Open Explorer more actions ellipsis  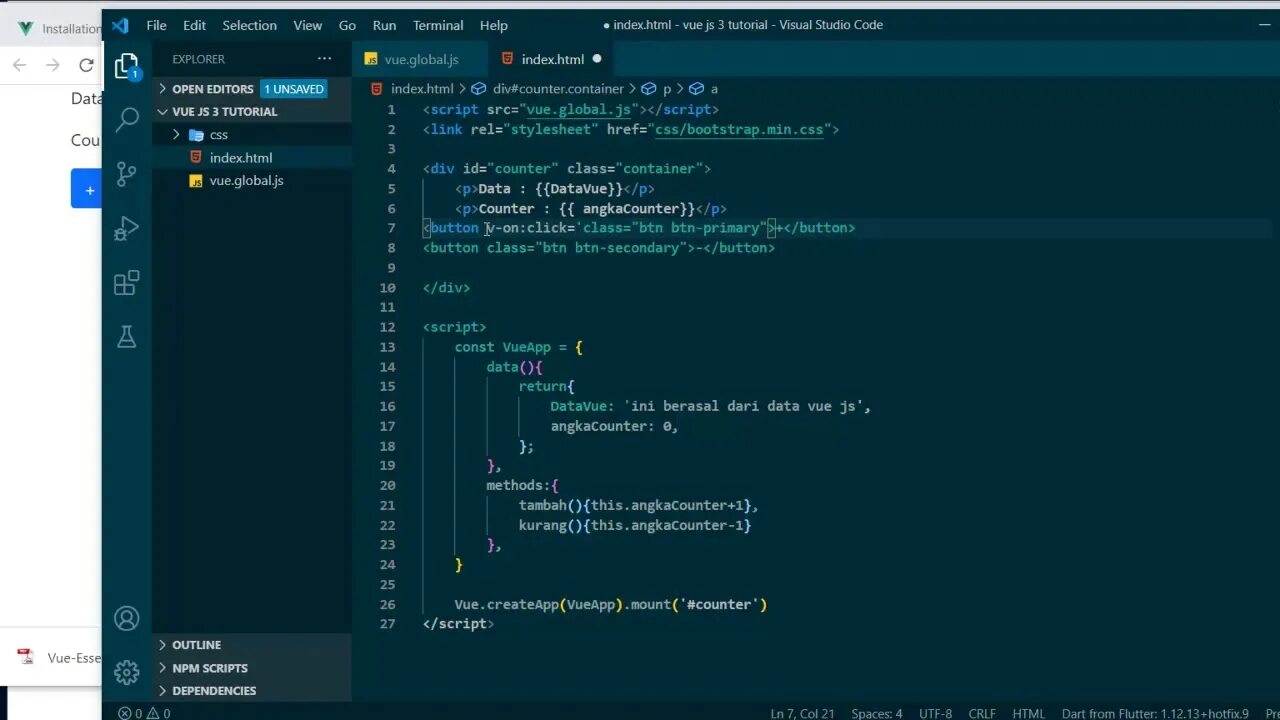324,59
